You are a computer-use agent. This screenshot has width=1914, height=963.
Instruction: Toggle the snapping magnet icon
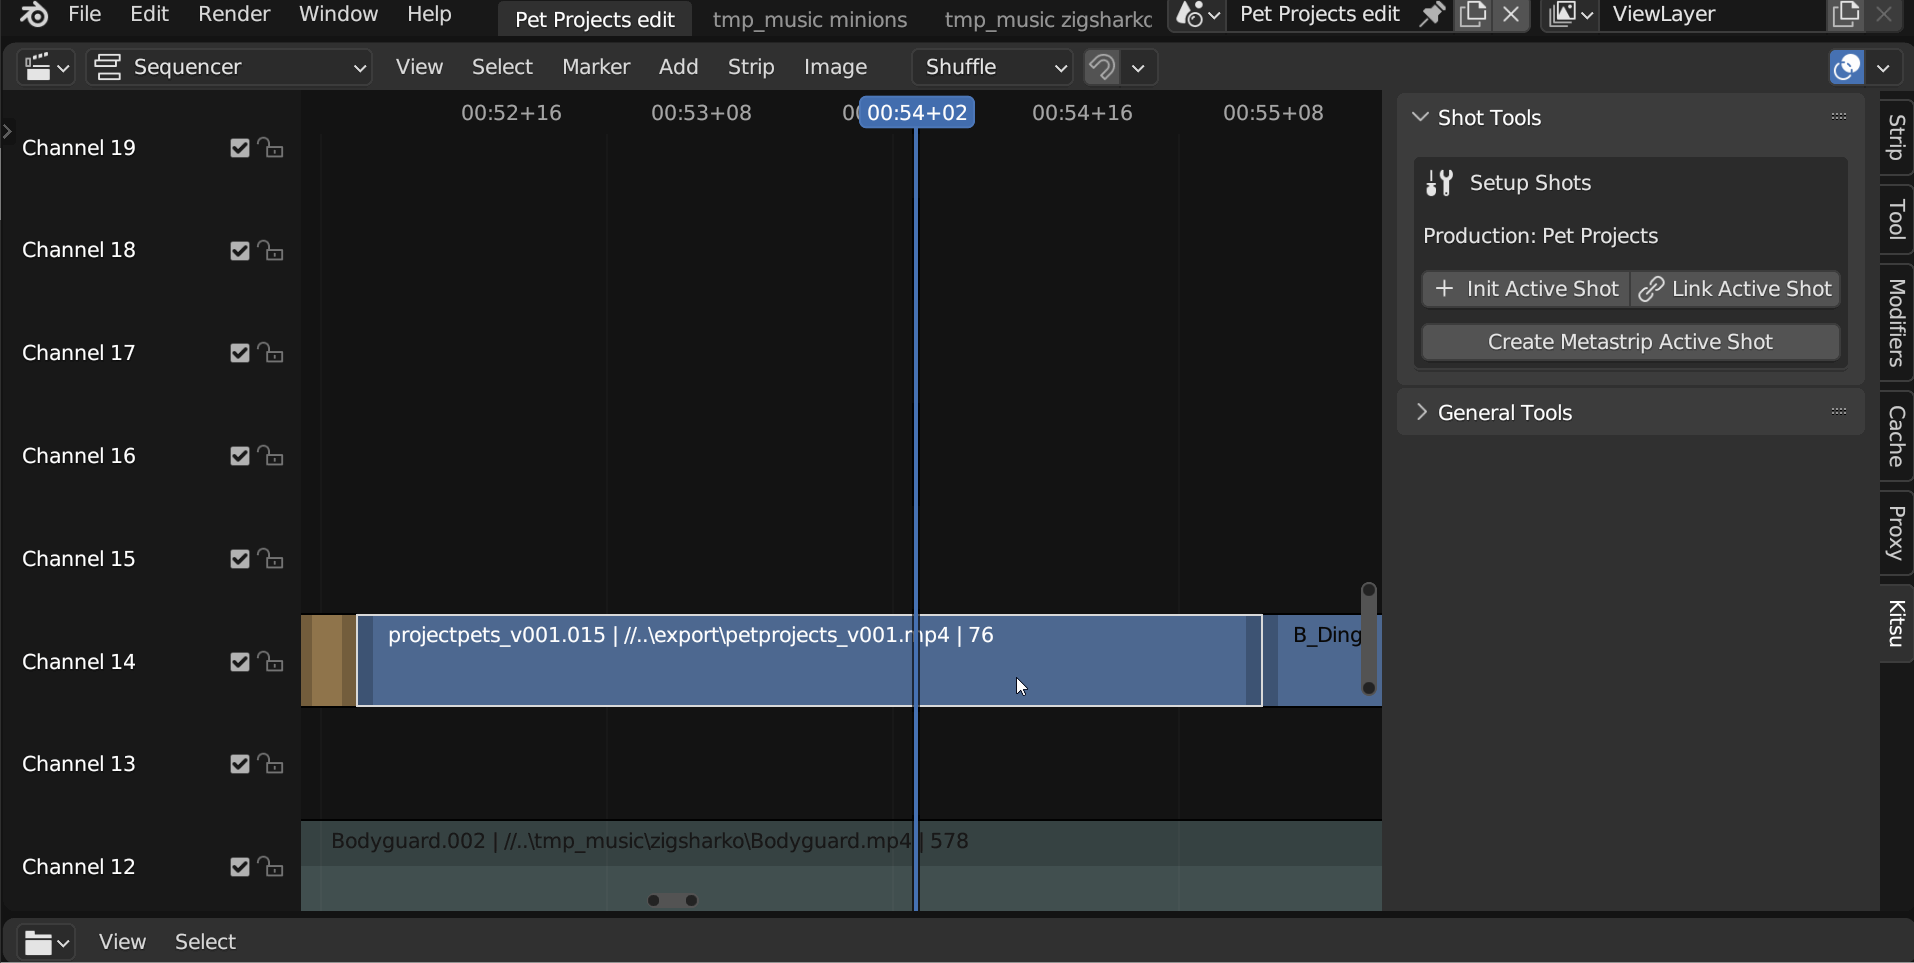coord(1101,67)
